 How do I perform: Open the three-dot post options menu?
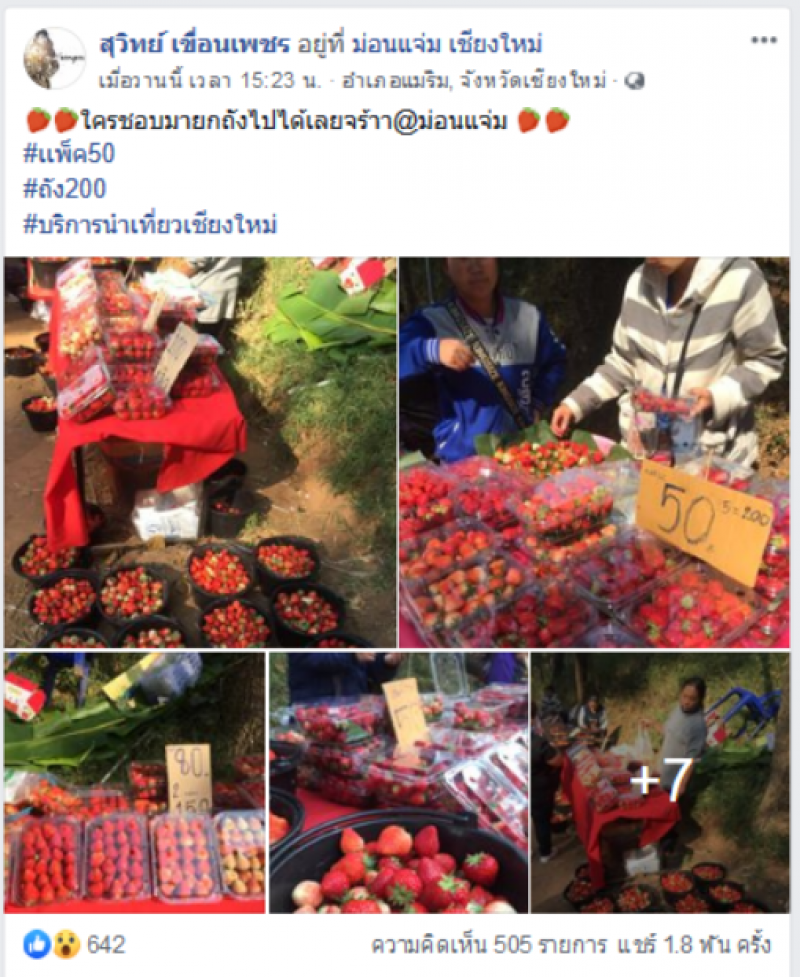763,41
